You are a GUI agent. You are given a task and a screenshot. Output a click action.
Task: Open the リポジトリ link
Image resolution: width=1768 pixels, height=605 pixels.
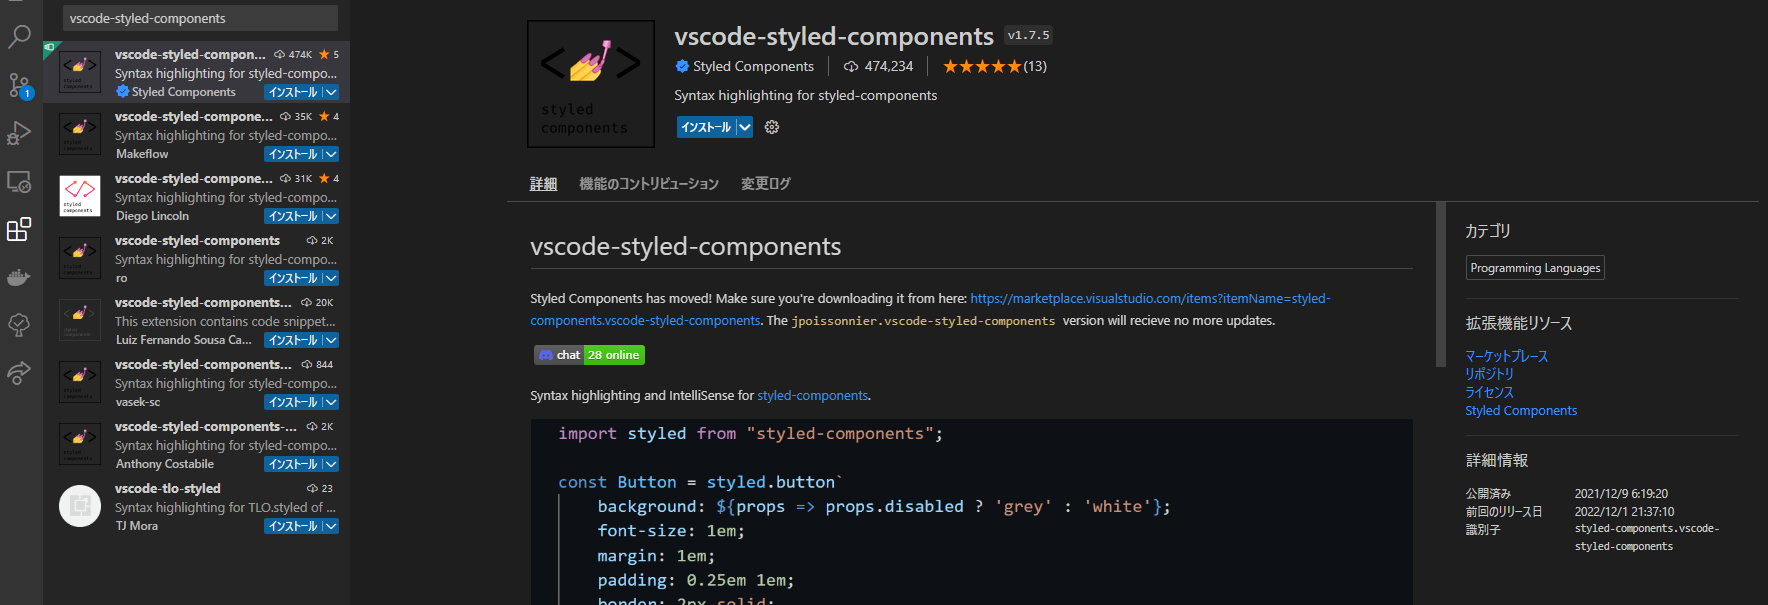pyautogui.click(x=1489, y=374)
